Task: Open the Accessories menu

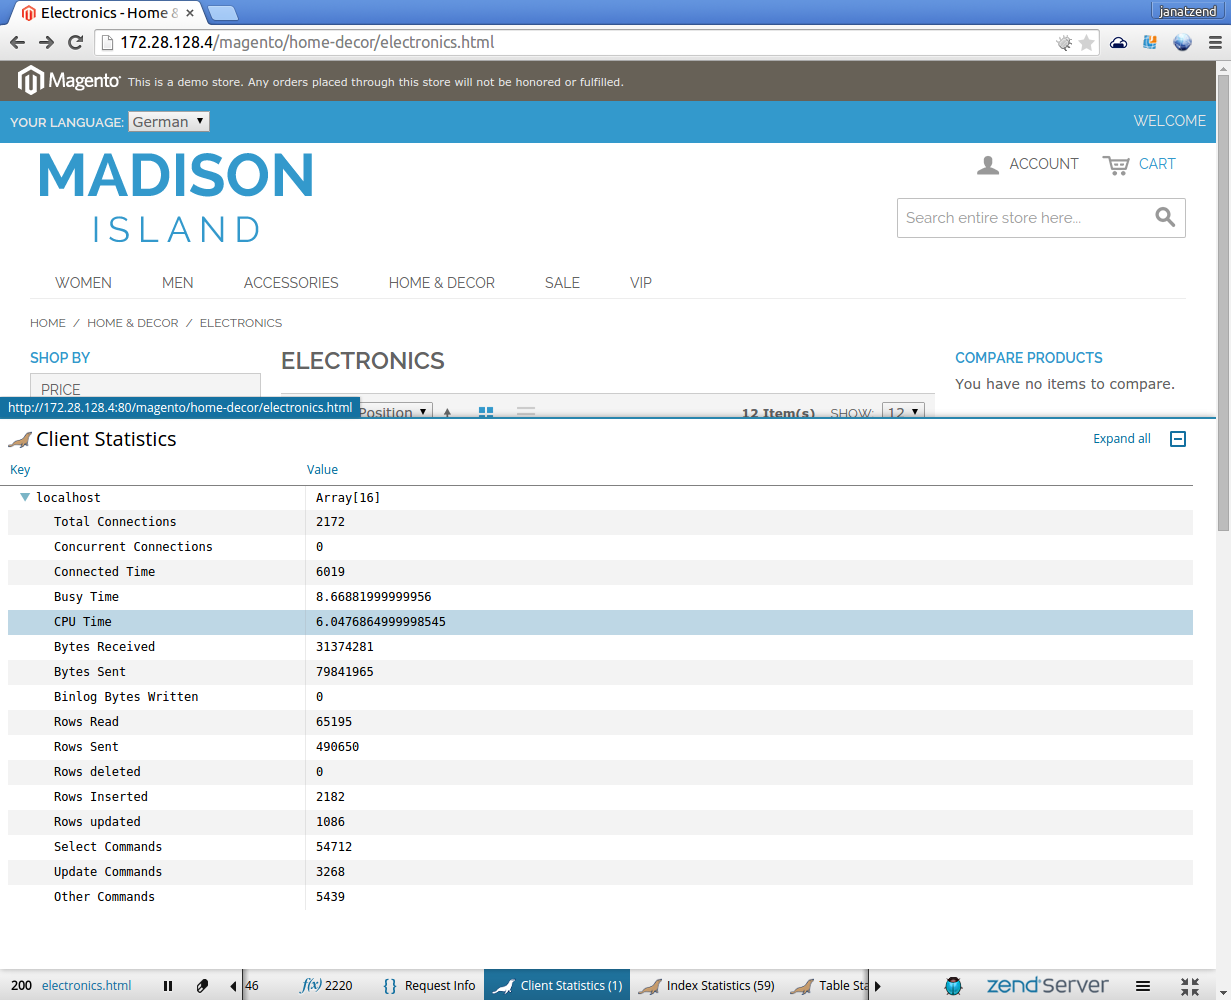Action: pos(291,283)
